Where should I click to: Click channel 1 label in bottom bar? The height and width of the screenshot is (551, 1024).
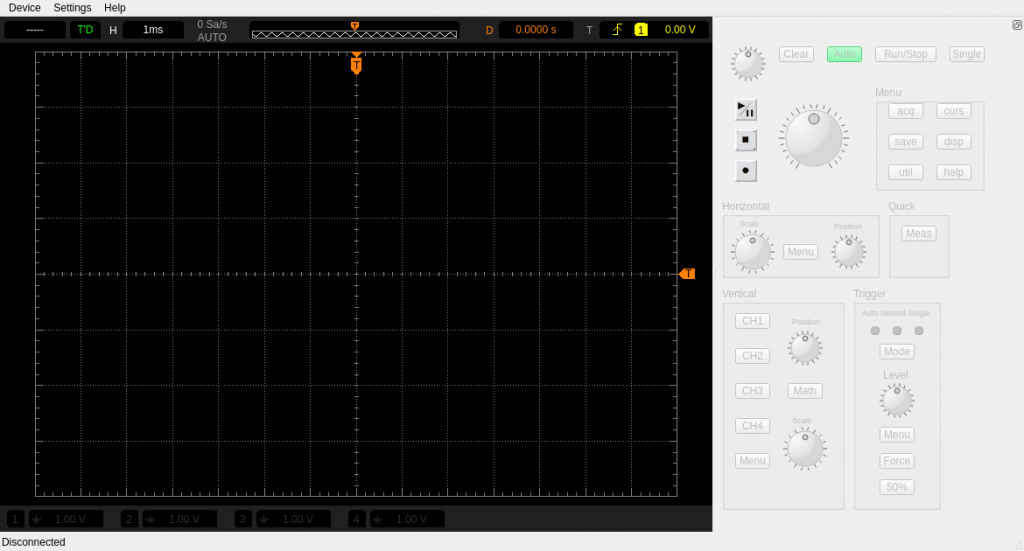pos(15,520)
